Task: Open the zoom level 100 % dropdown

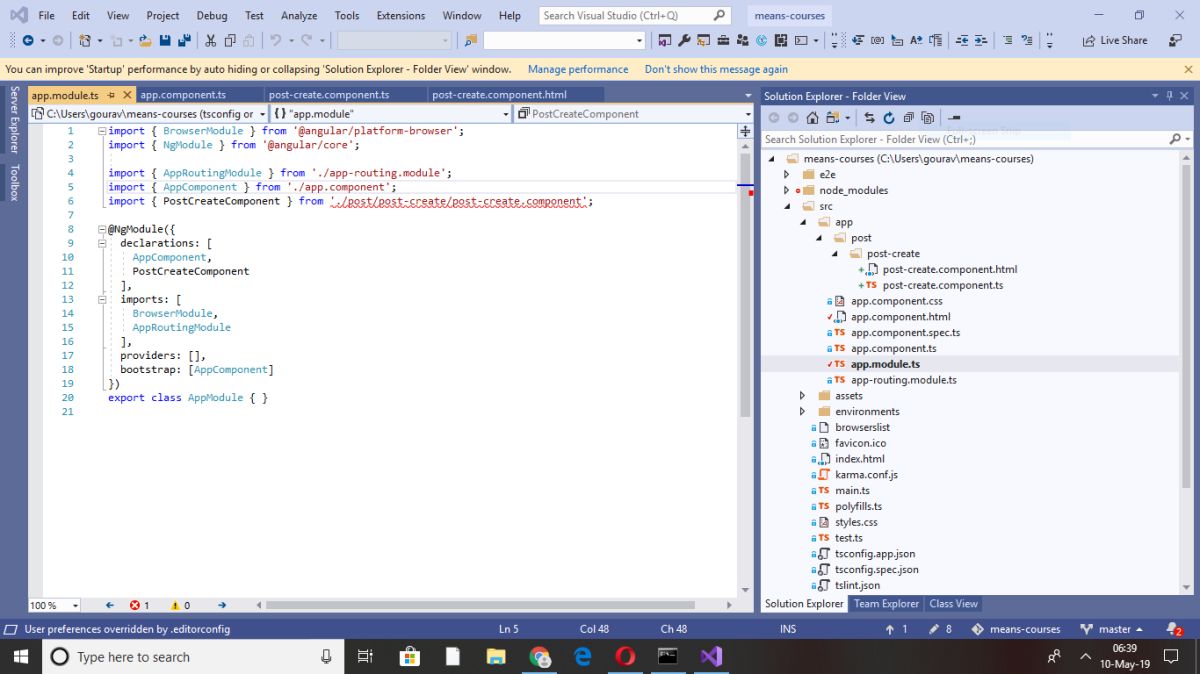Action: [75, 605]
